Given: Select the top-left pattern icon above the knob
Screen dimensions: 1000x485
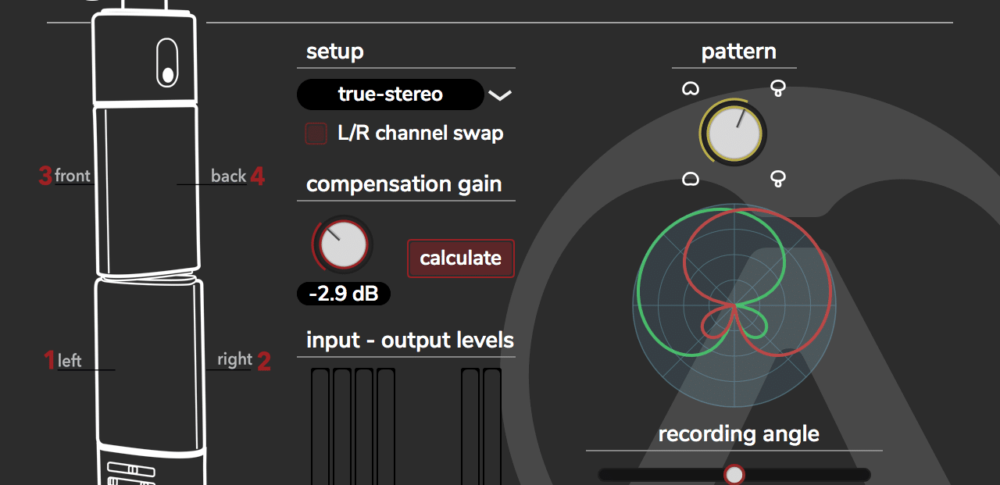Looking at the screenshot, I should 689,88.
